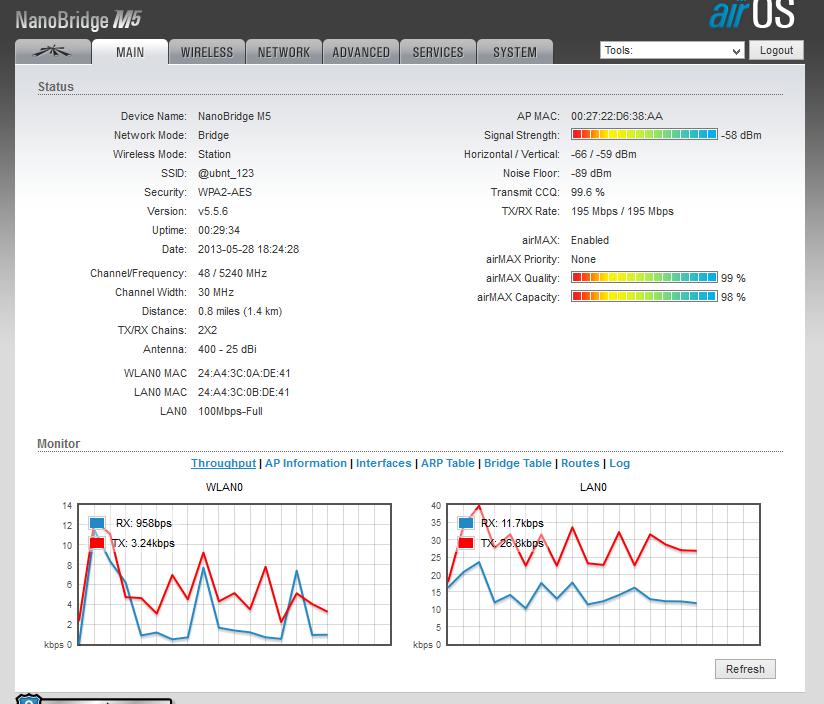Viewport: 824px width, 704px height.
Task: Open the Log link
Action: (620, 463)
